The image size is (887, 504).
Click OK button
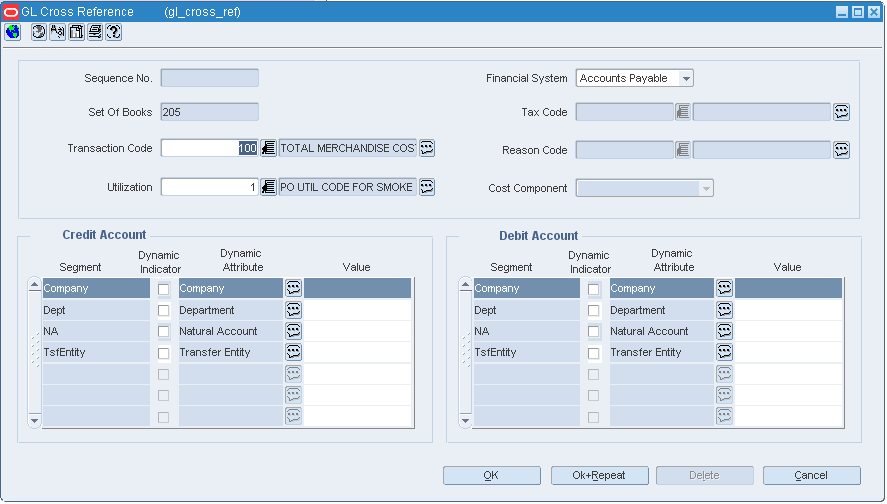pos(492,475)
